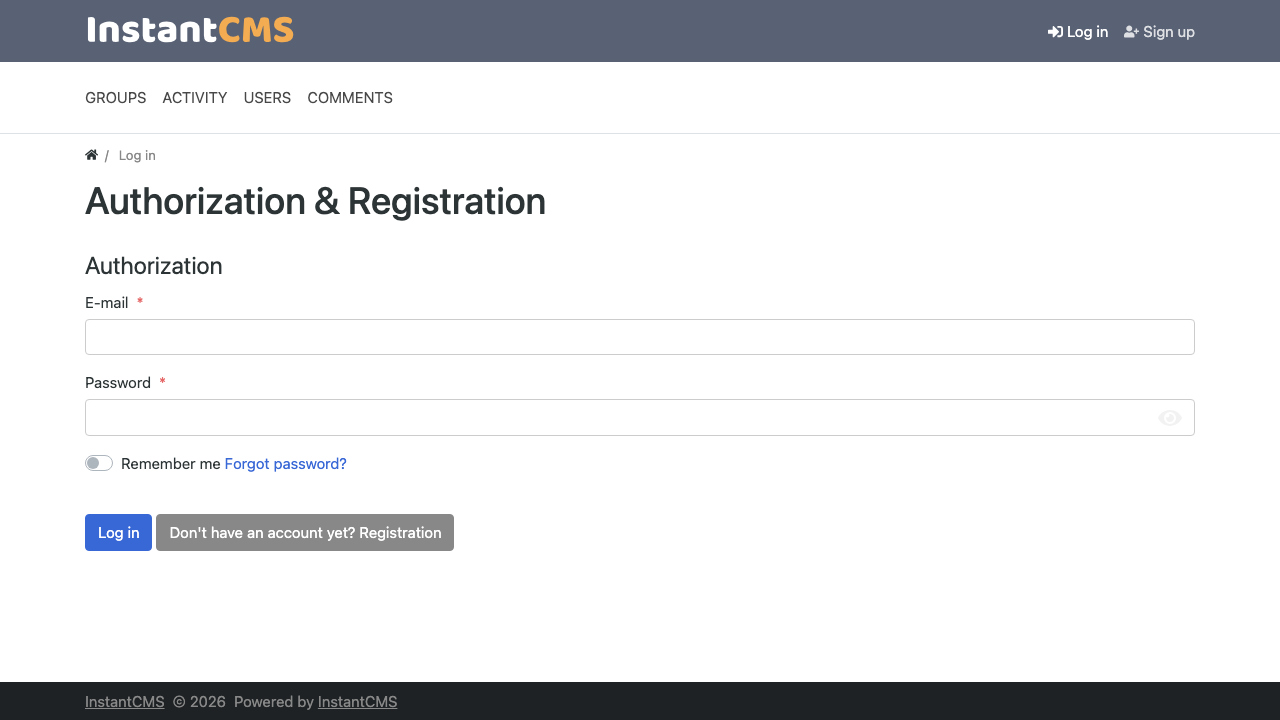Click the Log in breadcrumb item
This screenshot has height=720, width=1280.
click(x=137, y=155)
